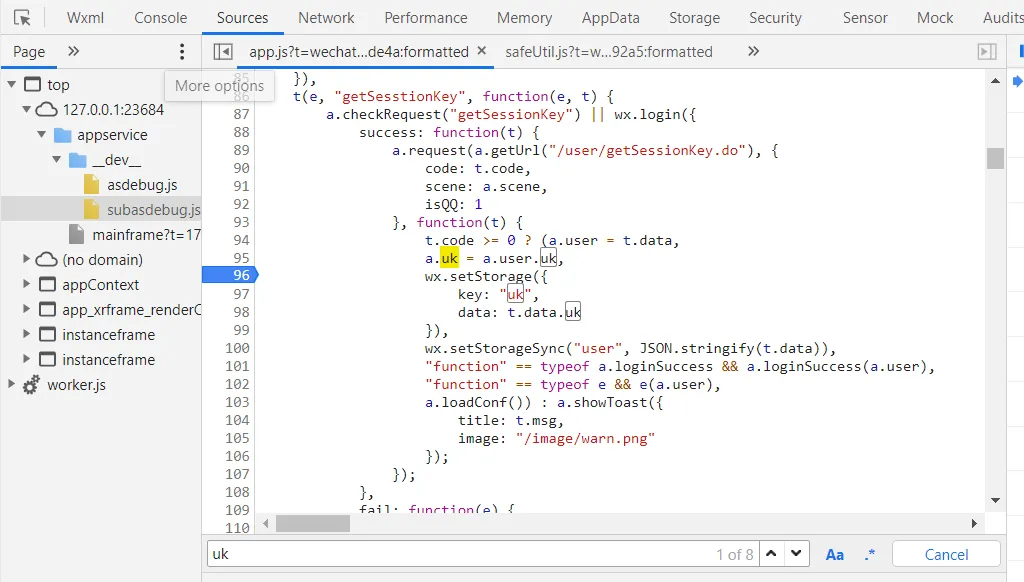Toggle the file navigator sidebar
Viewport: 1024px width, 582px height.
[x=223, y=52]
